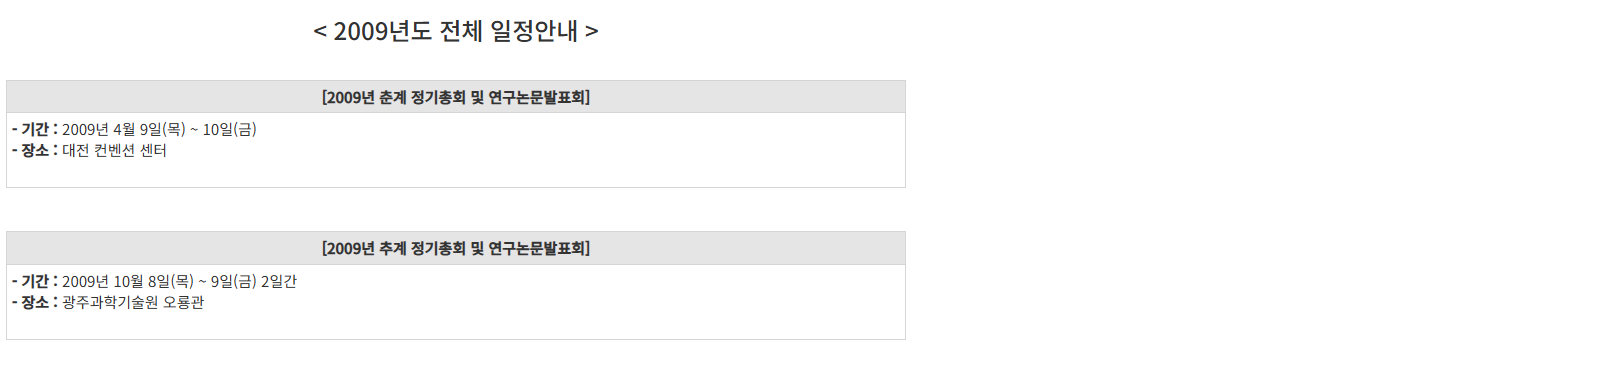
Task: Click the '장소' label in the autumn section
Action: (x=35, y=302)
